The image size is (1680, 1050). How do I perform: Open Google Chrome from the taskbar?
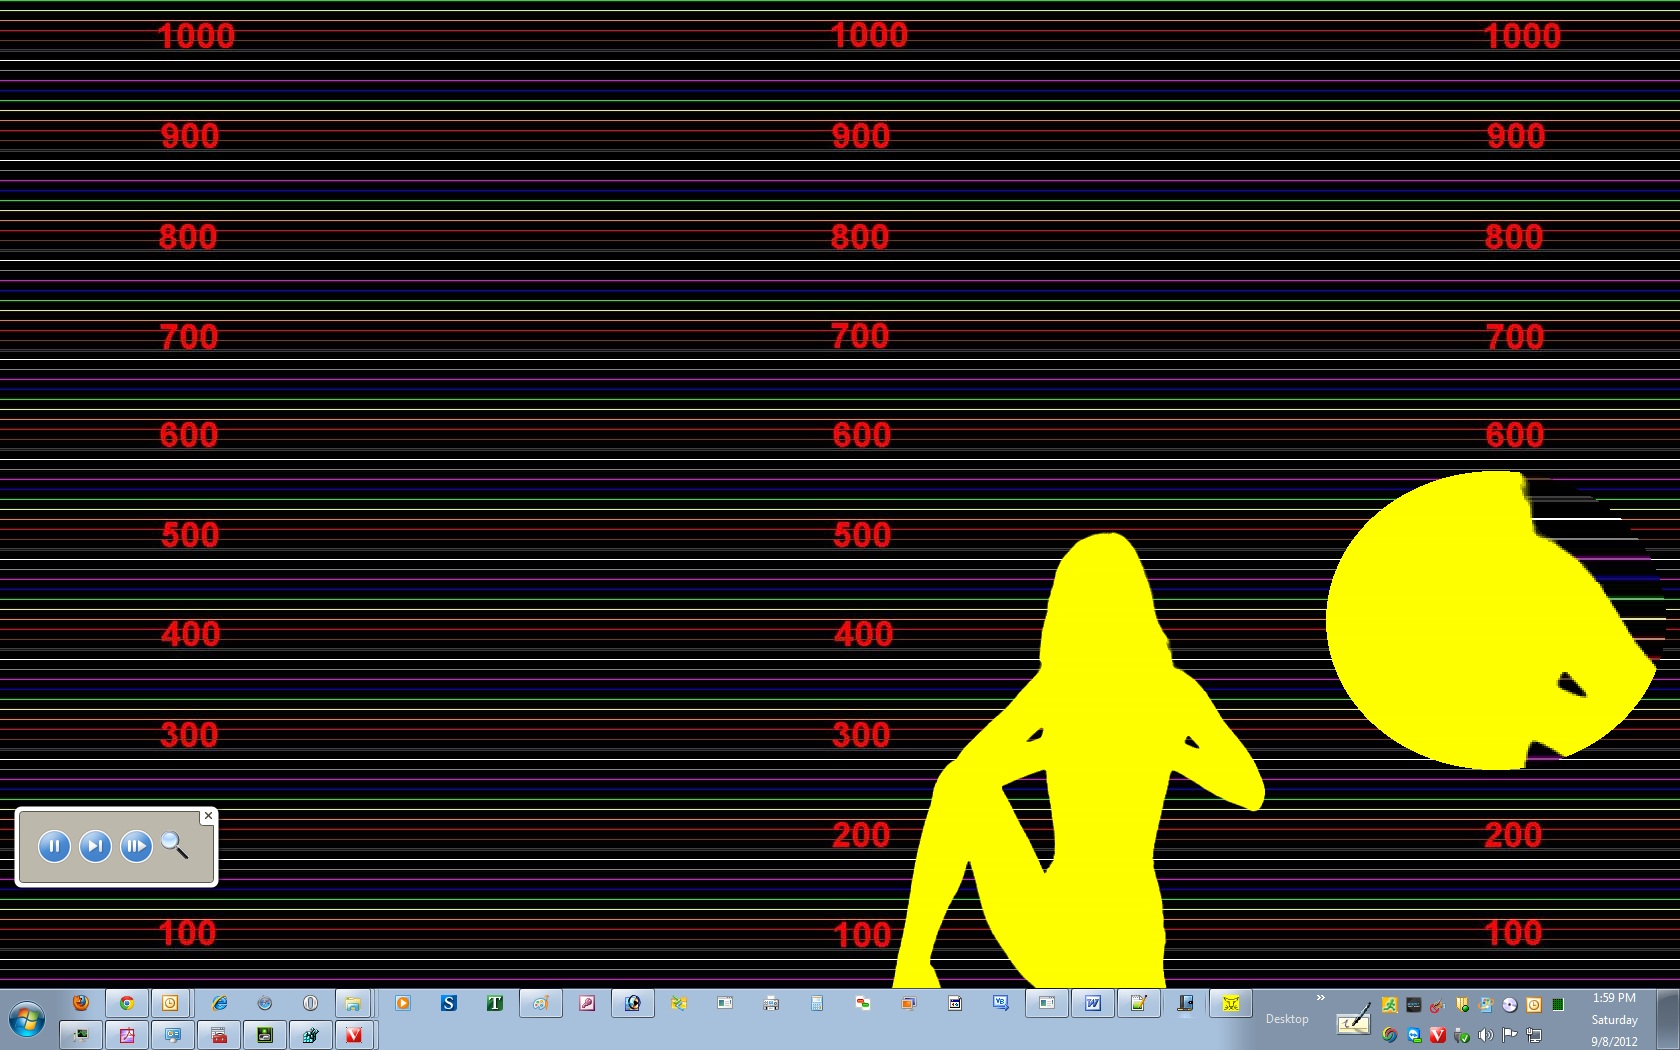point(127,1003)
